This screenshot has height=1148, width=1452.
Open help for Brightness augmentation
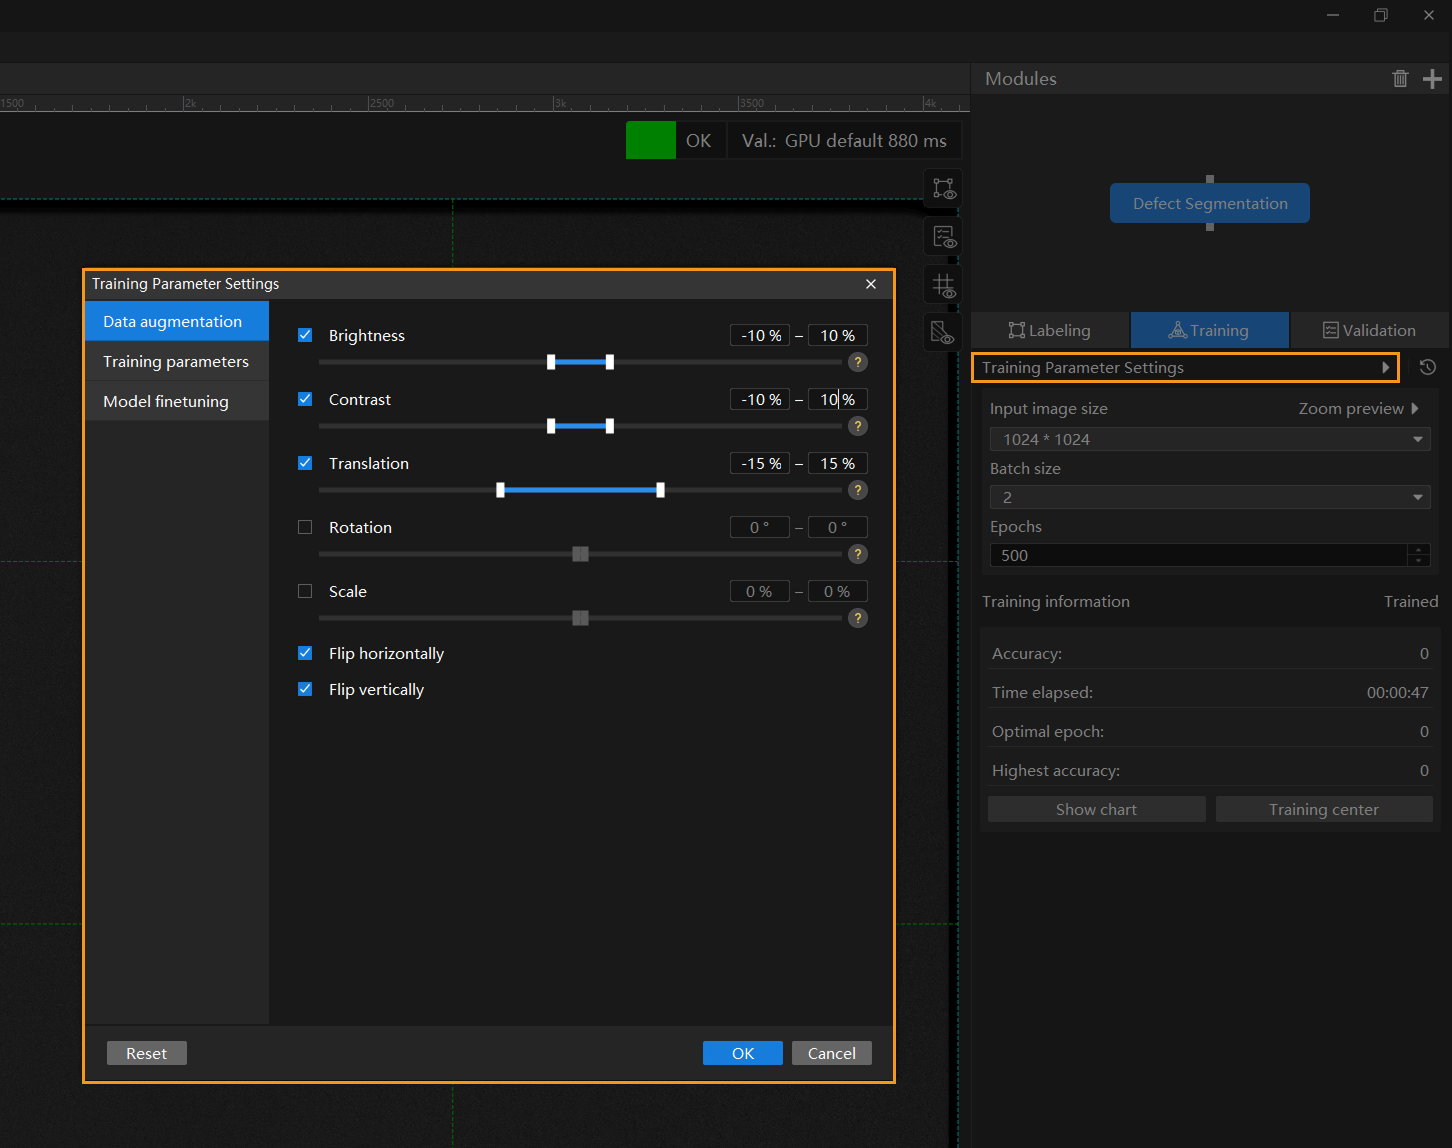pyautogui.click(x=858, y=362)
